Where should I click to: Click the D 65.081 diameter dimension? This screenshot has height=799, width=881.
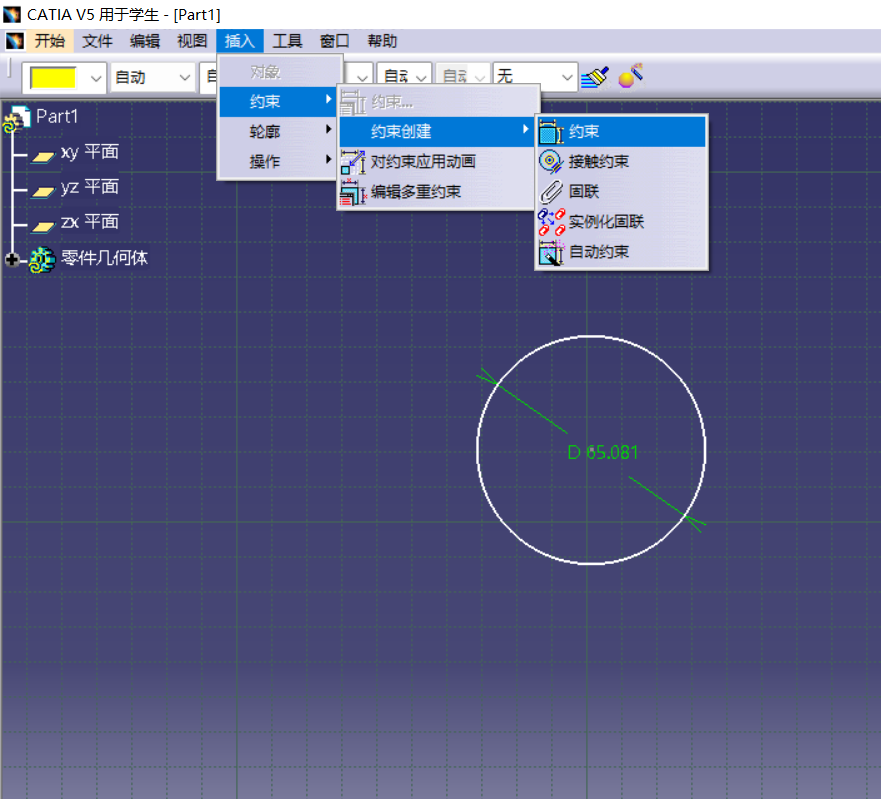[x=603, y=452]
